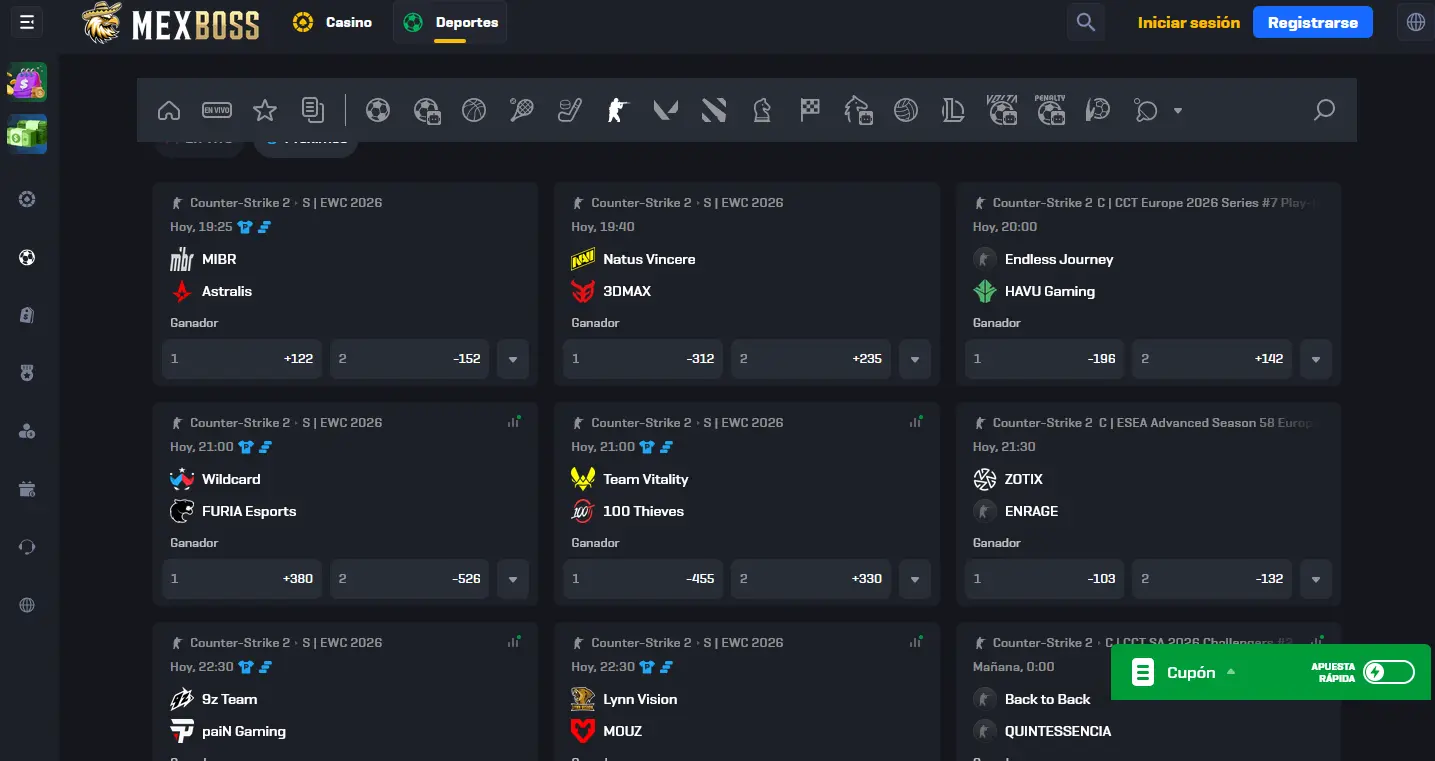This screenshot has width=1435, height=761.
Task: Select the Counter-Strike soldier icon
Action: [617, 110]
